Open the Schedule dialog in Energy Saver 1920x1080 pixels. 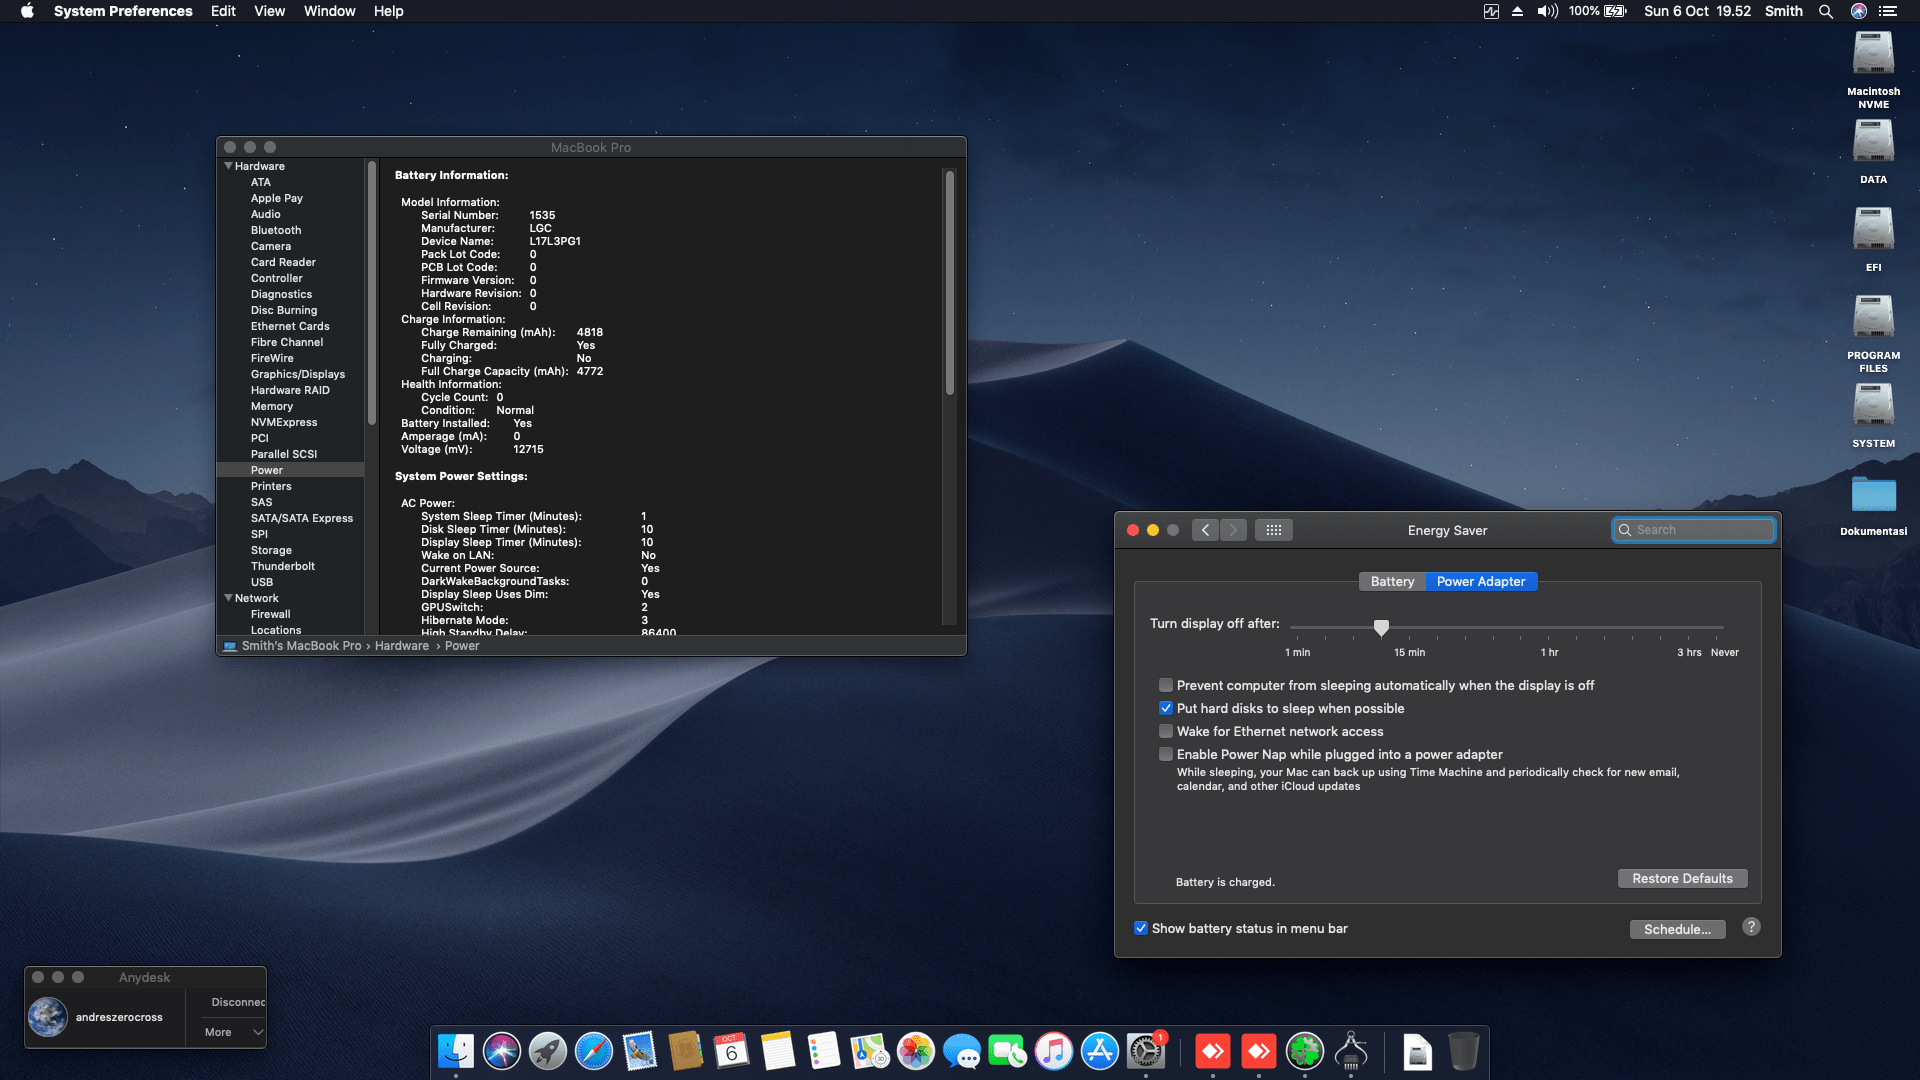point(1677,929)
